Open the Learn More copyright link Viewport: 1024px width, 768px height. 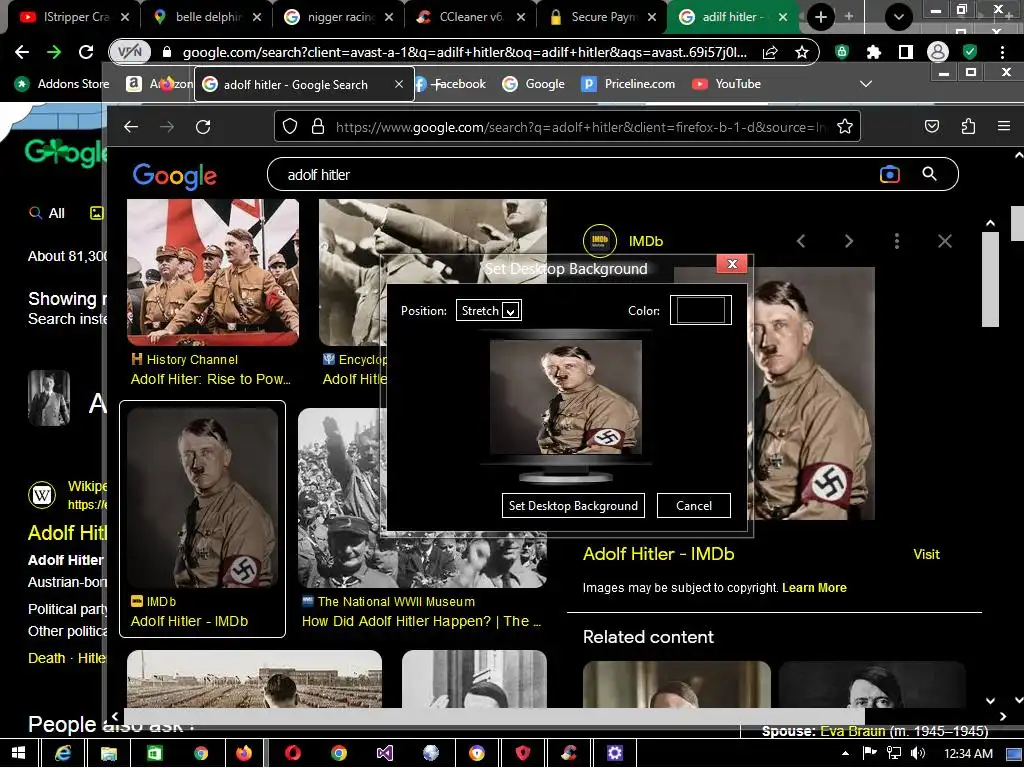814,587
